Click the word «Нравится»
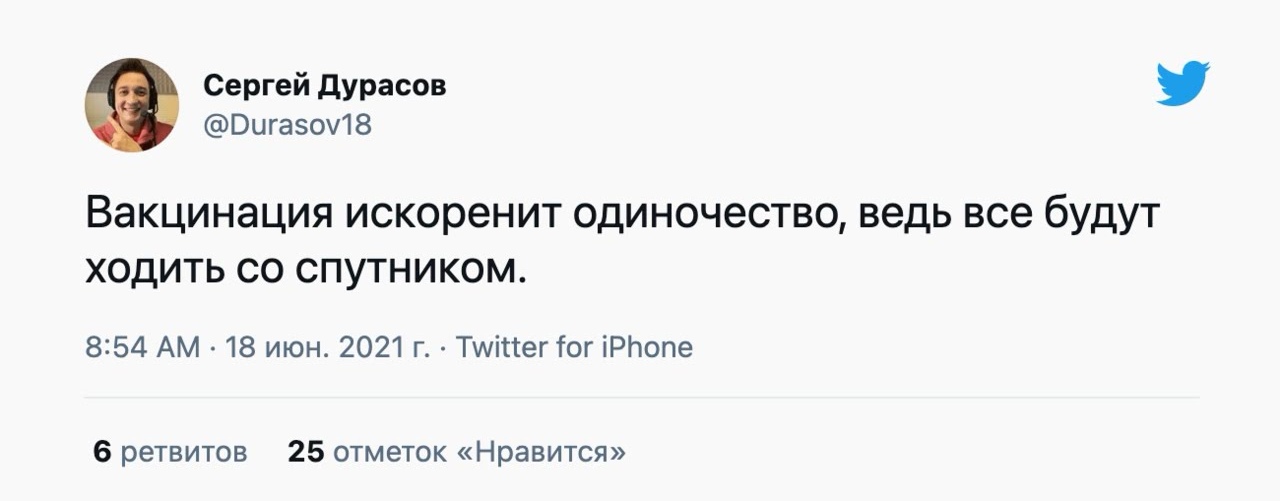This screenshot has height=501, width=1280. (541, 452)
